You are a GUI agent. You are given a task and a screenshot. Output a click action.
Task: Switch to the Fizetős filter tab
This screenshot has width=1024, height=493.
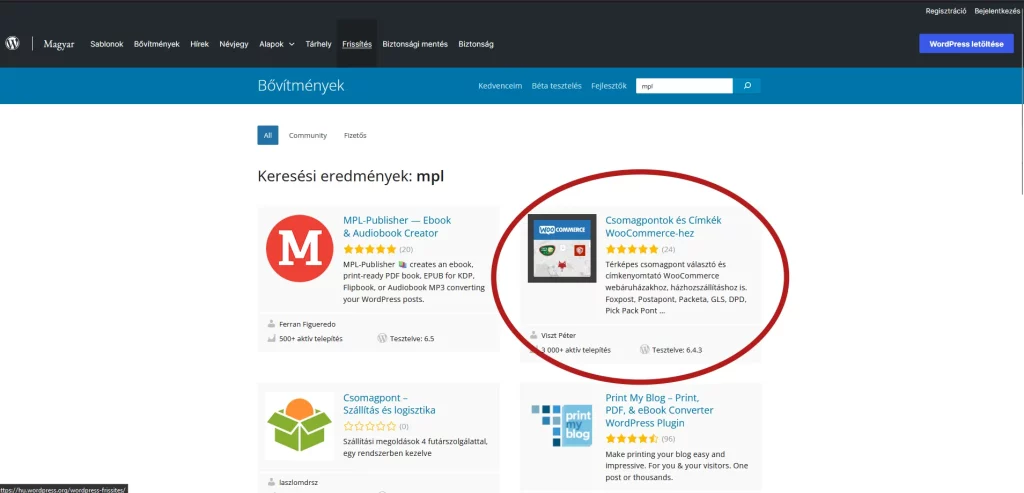pyautogui.click(x=355, y=135)
